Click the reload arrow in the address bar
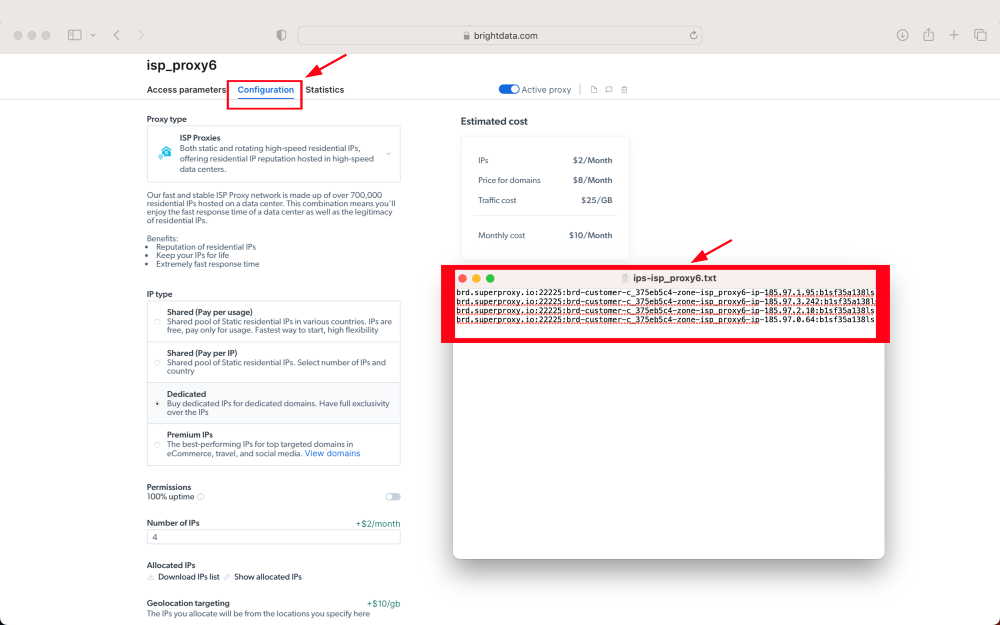Image resolution: width=1000 pixels, height=625 pixels. [x=693, y=35]
